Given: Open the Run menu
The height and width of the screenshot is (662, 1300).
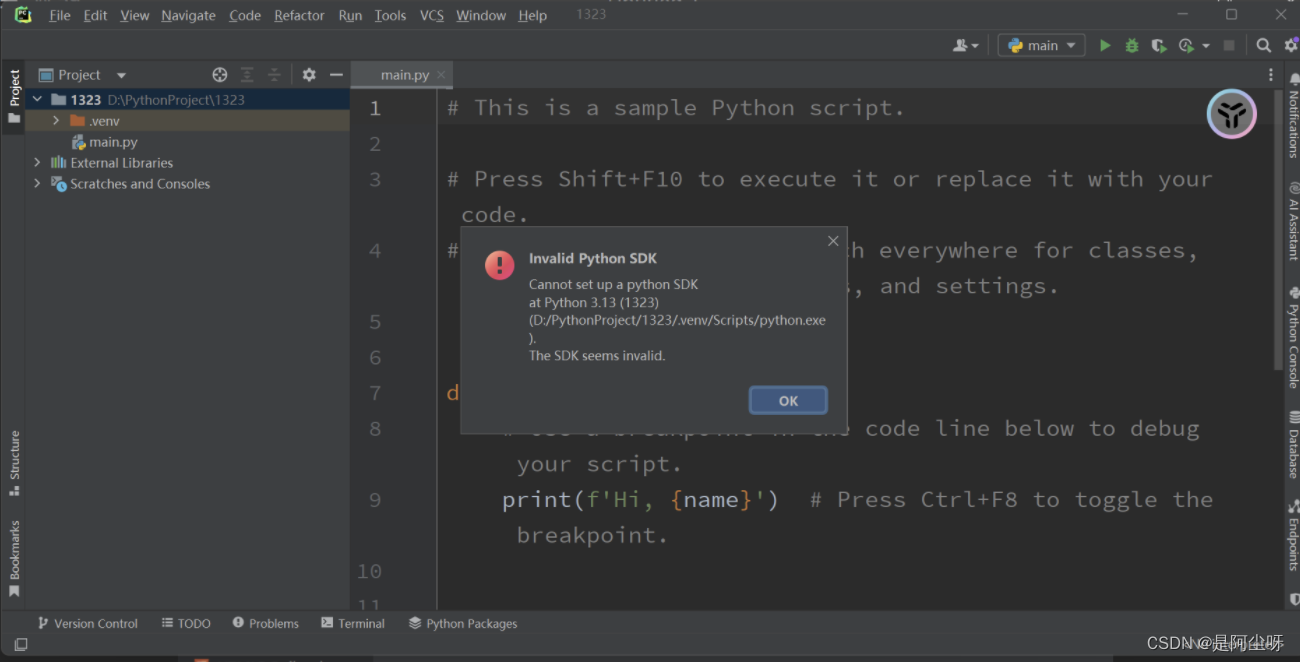Looking at the screenshot, I should pos(350,15).
